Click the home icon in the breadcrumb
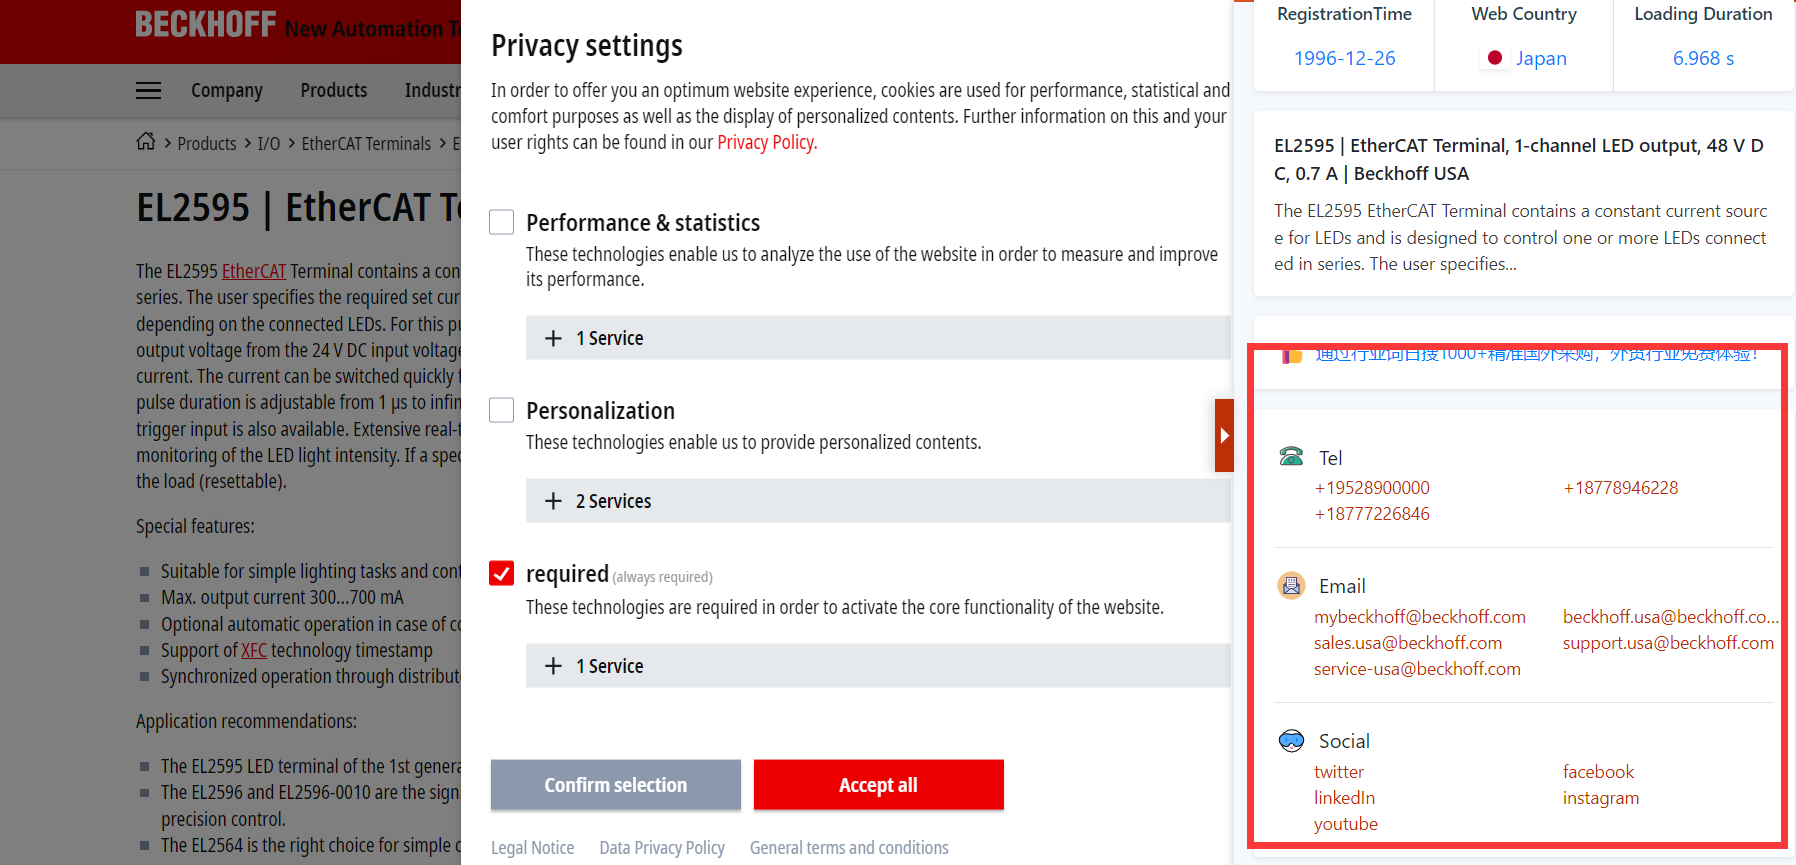1796x865 pixels. tap(146, 141)
